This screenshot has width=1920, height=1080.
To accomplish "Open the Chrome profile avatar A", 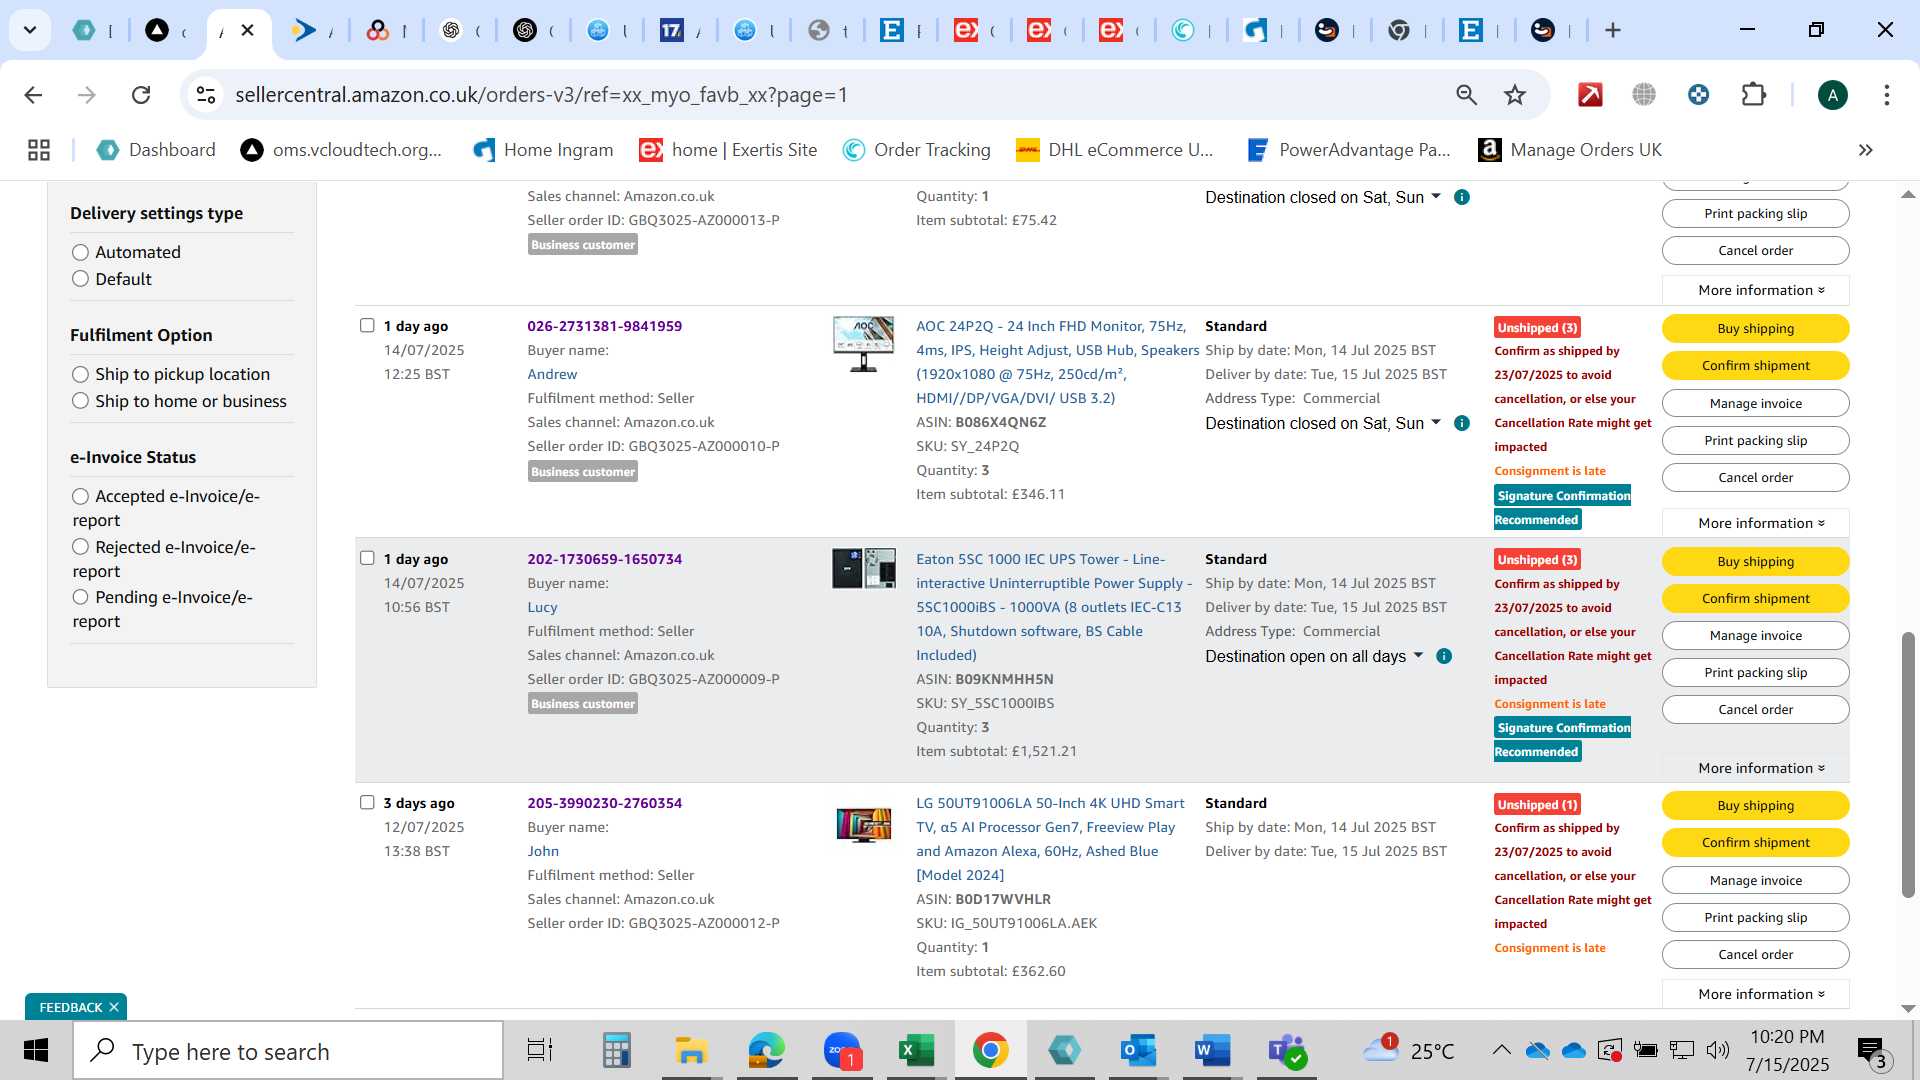I will tap(1832, 95).
